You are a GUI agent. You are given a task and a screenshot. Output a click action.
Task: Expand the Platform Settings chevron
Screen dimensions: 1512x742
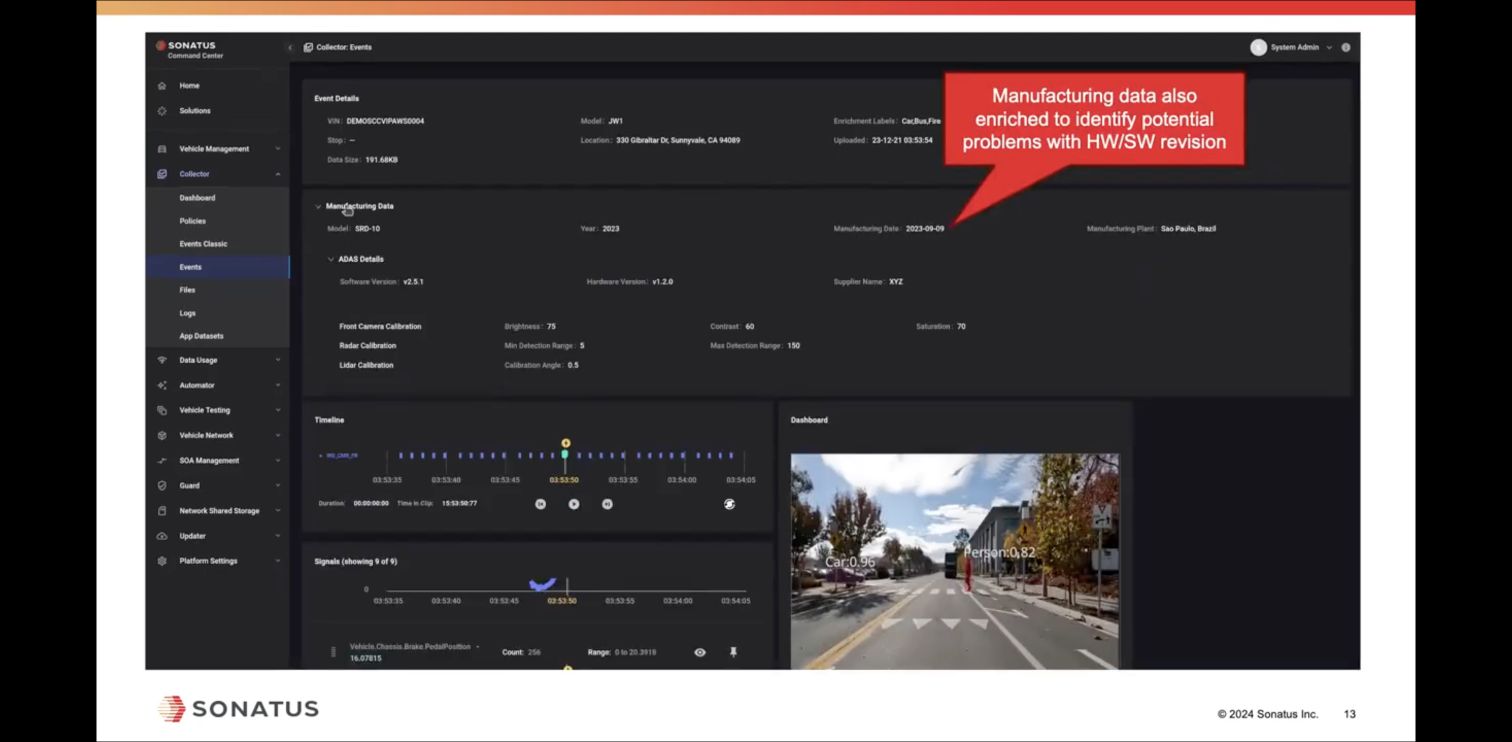point(278,561)
